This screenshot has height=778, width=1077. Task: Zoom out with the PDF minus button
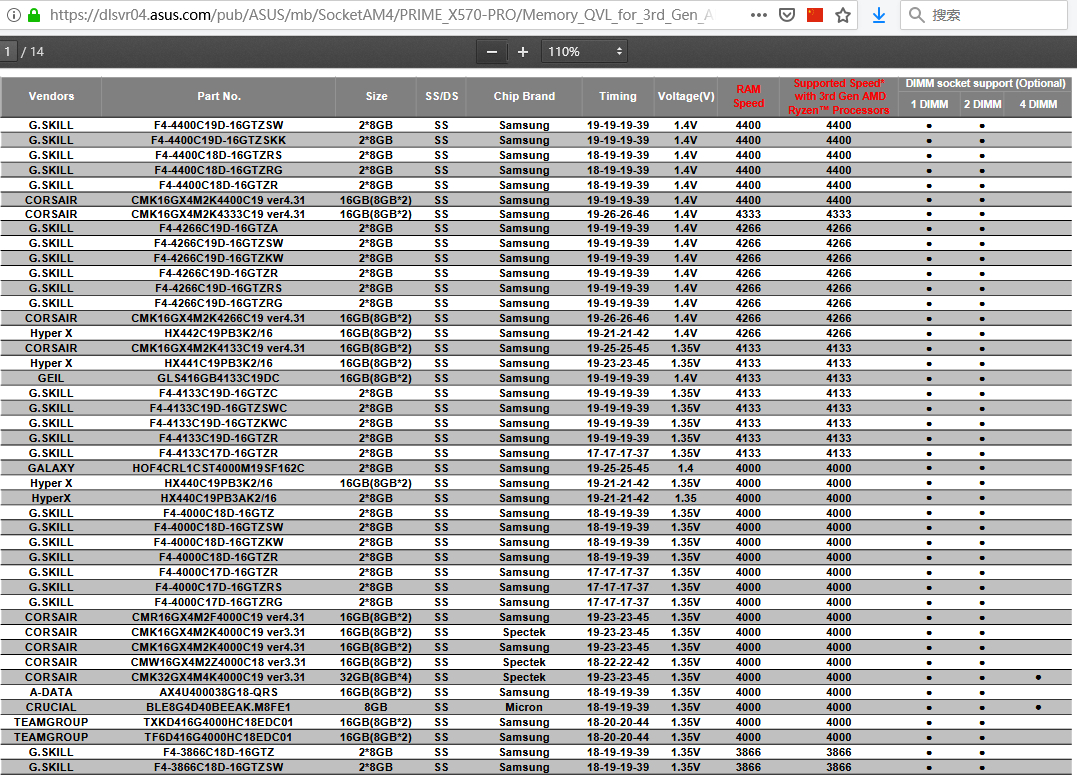click(492, 52)
